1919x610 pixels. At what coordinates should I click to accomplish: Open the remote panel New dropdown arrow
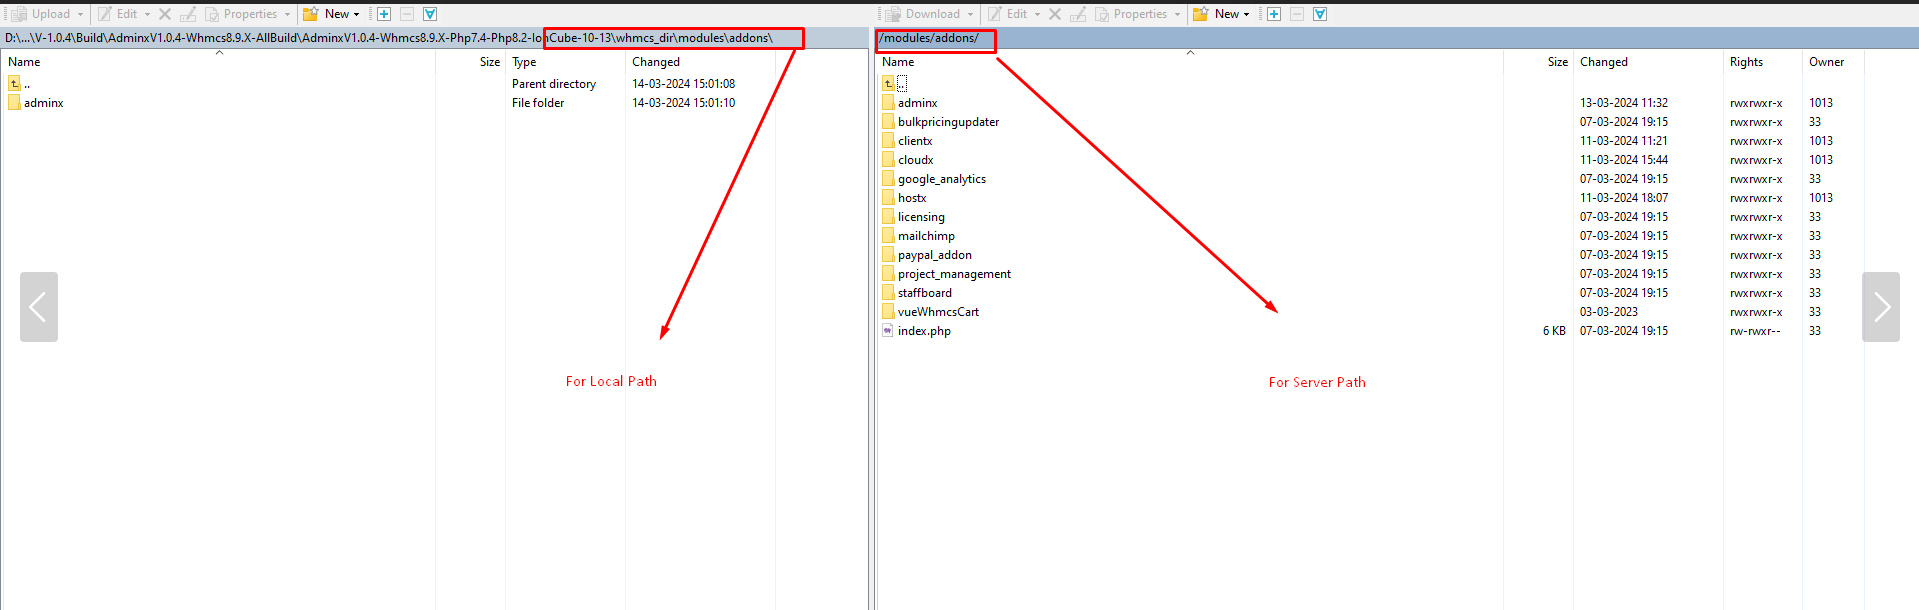pyautogui.click(x=1247, y=14)
